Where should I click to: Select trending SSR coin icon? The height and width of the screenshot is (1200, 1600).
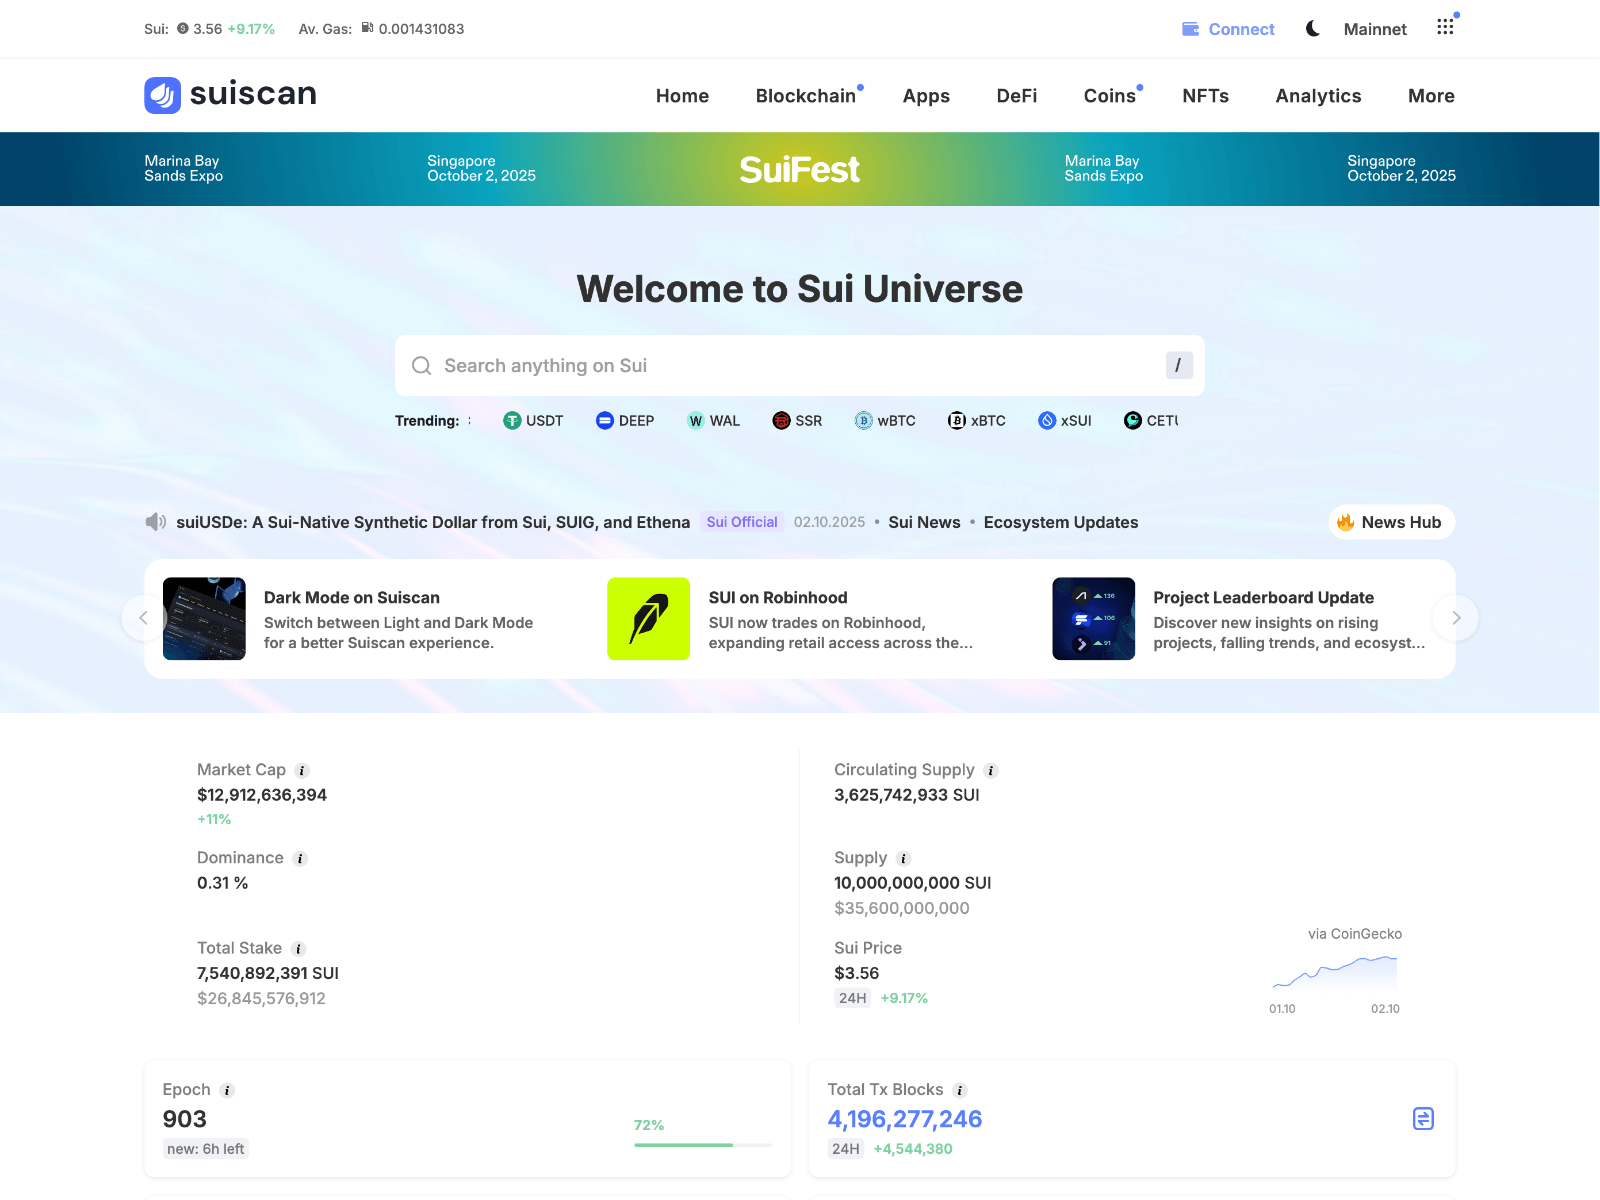pyautogui.click(x=781, y=421)
